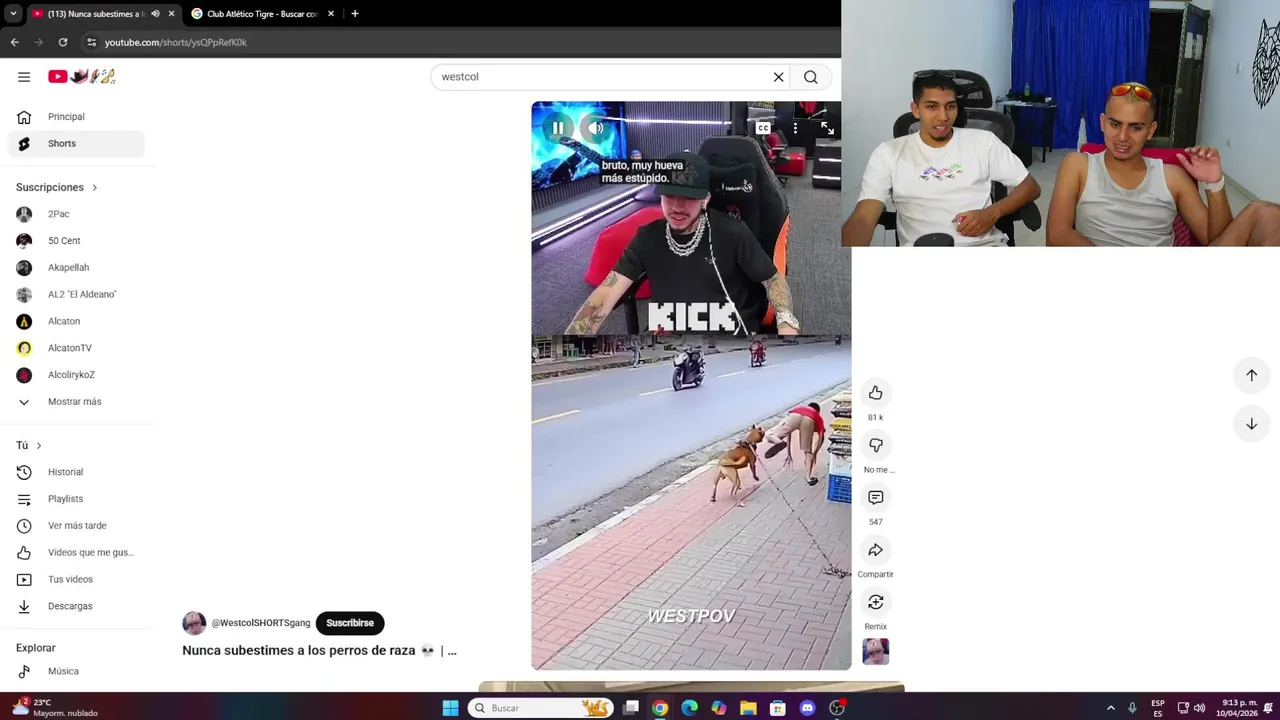Image resolution: width=1280 pixels, height=720 pixels.
Task: Click Suscribirse button
Action: pos(349,623)
